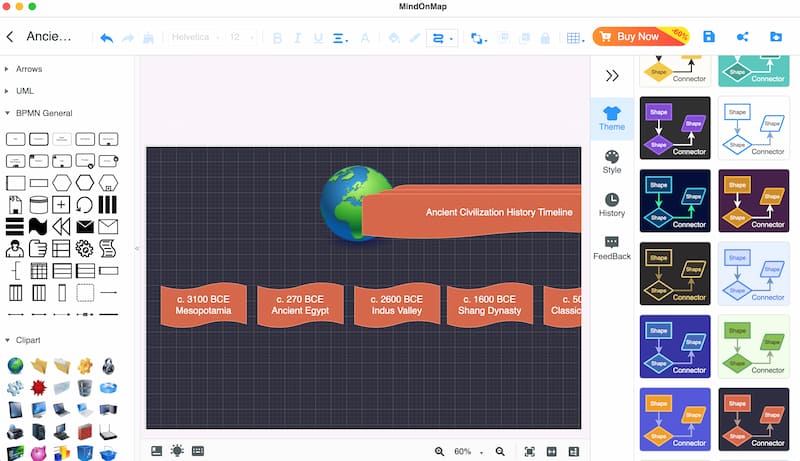Apply the black and purple theme
The image size is (800, 461).
(675, 129)
